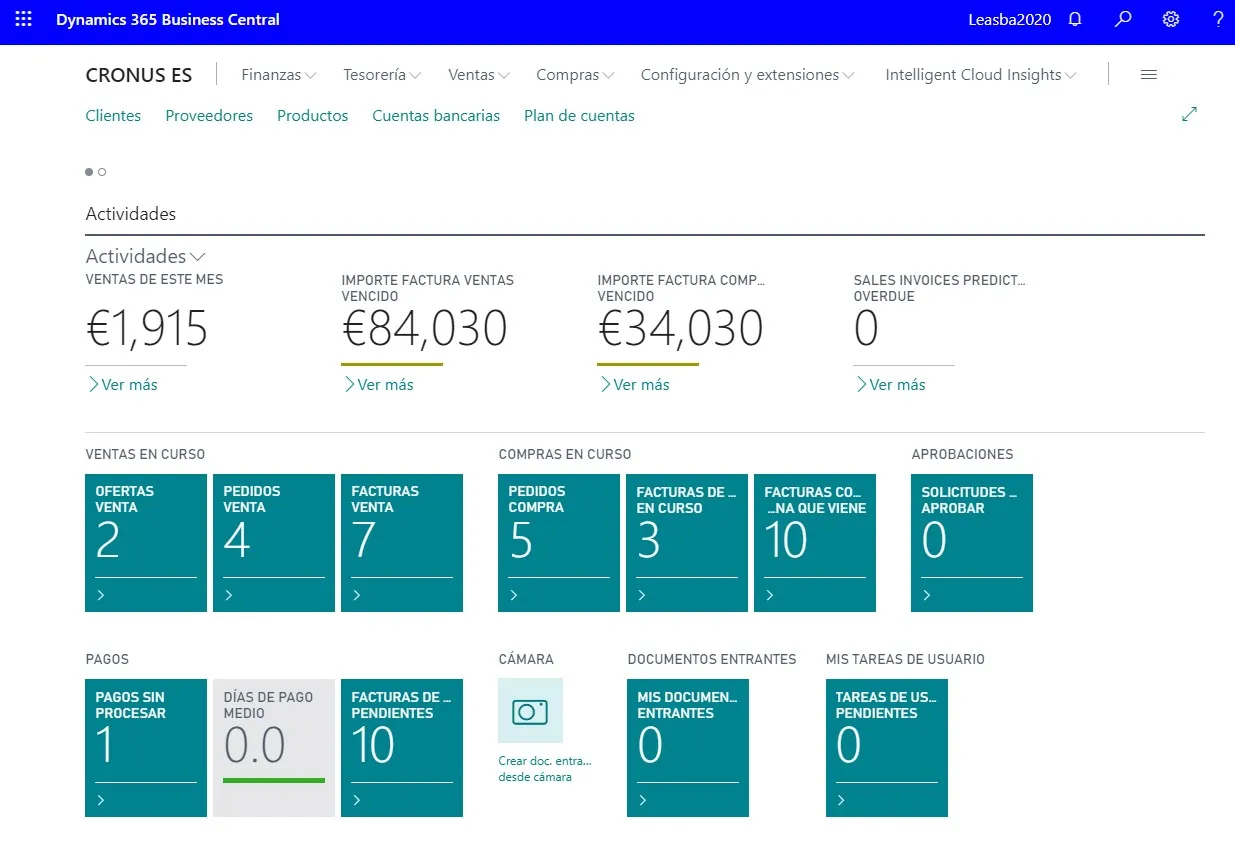The image size is (1235, 846).
Task: Open the Actividades dropdown chevron
Action: (197, 258)
